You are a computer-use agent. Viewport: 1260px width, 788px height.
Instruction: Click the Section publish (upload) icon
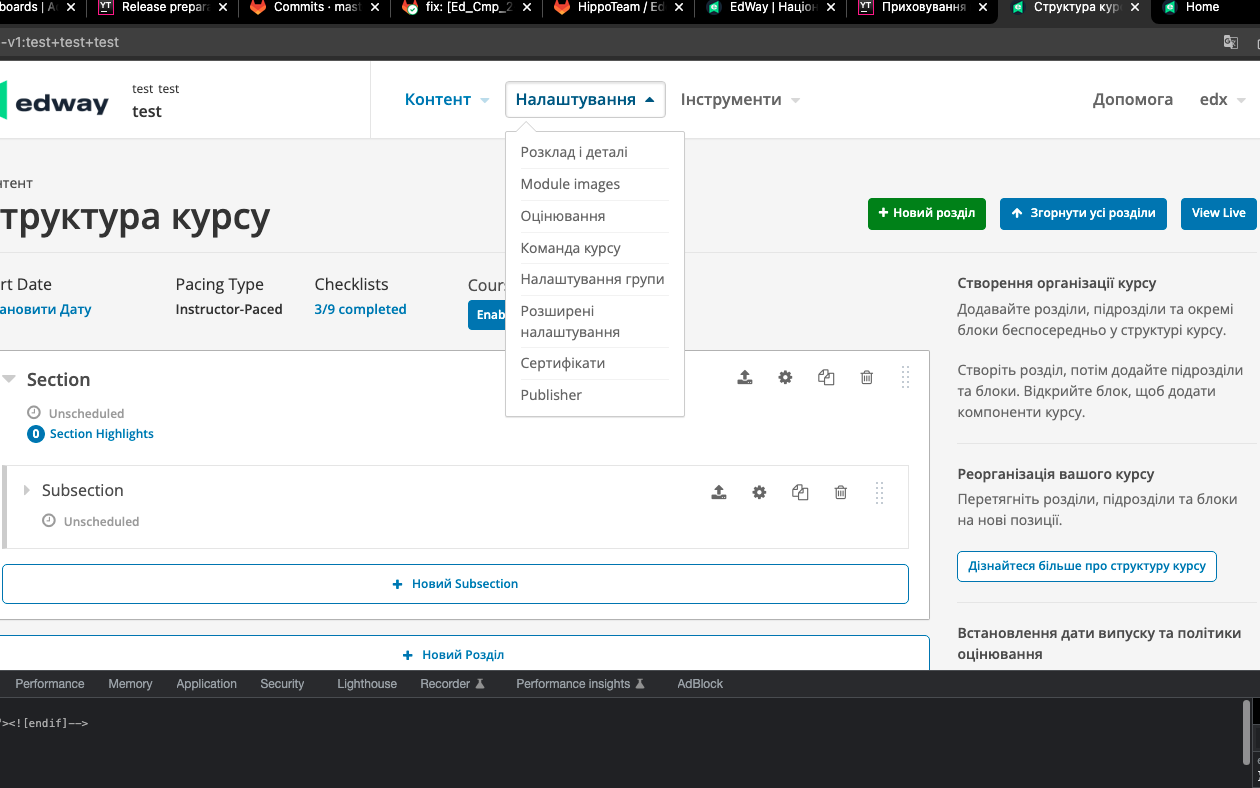click(745, 378)
